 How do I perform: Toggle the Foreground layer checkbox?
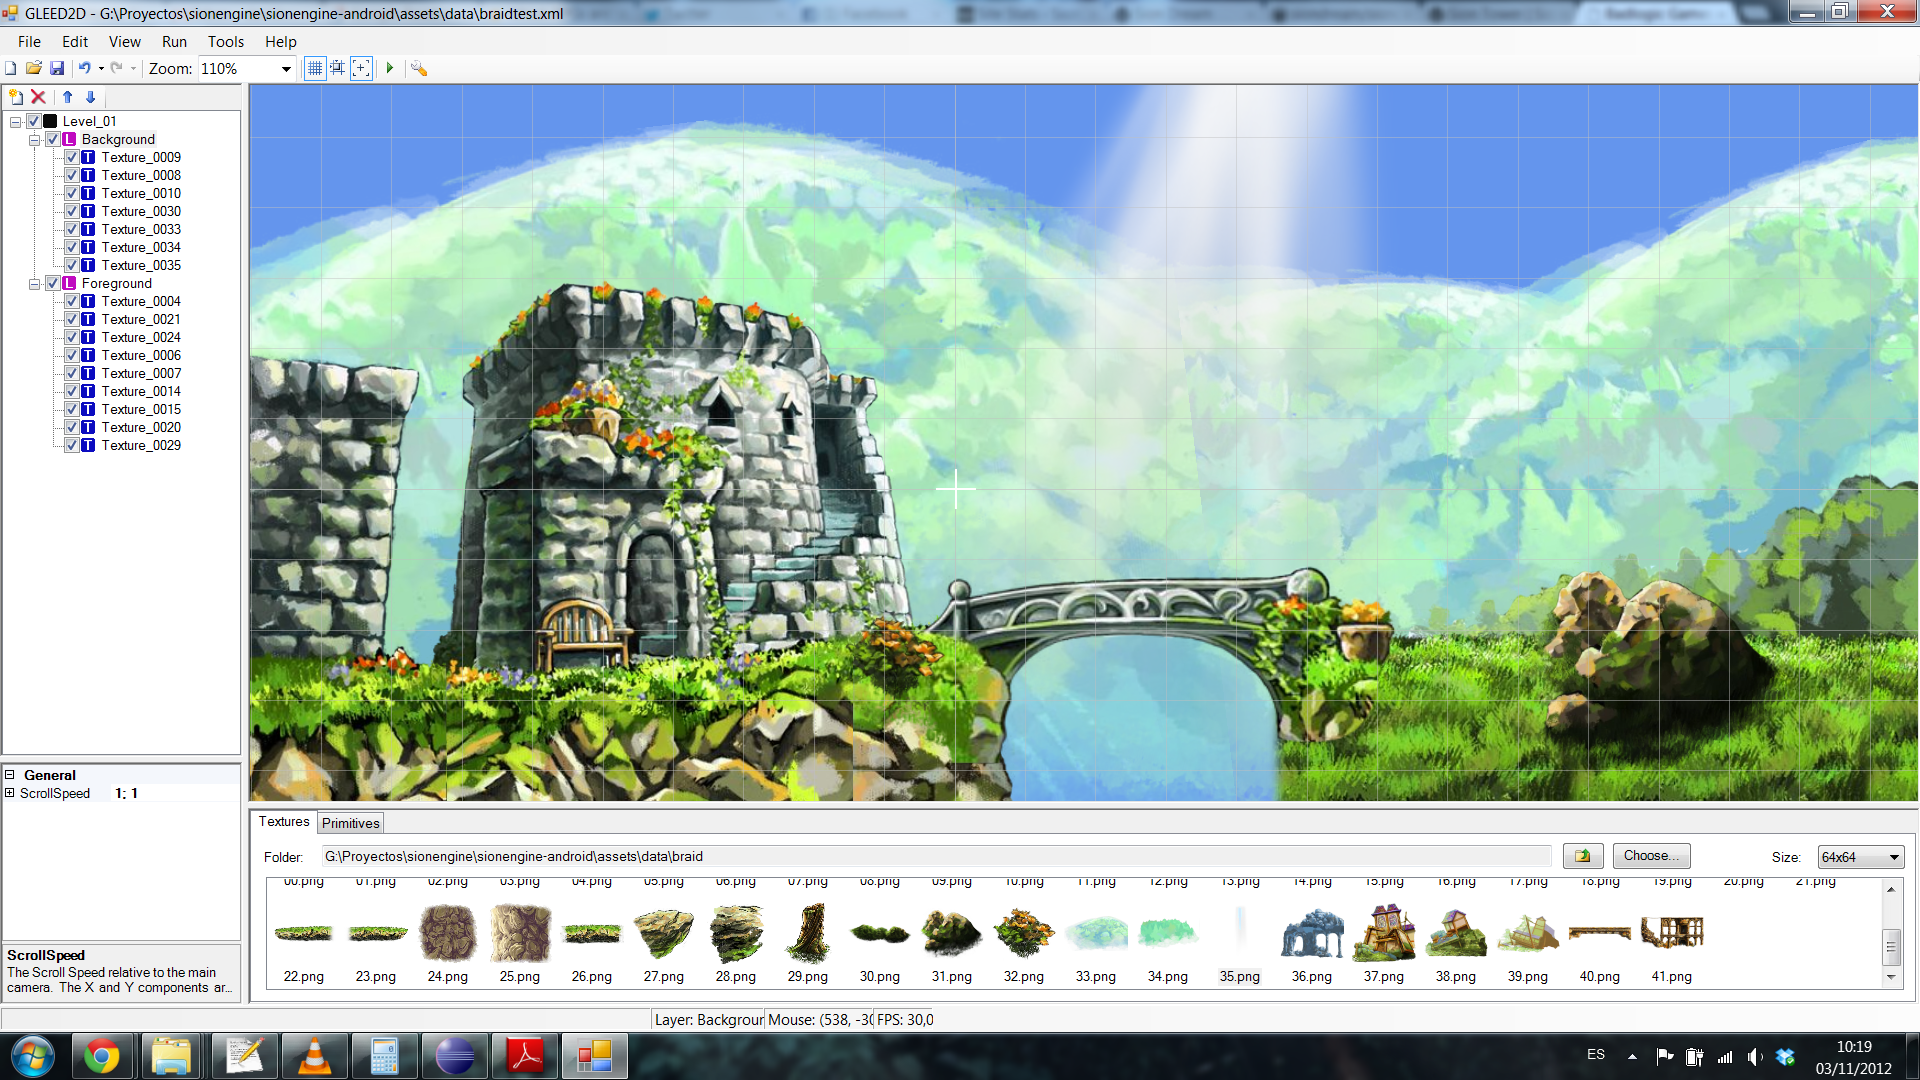tap(53, 283)
